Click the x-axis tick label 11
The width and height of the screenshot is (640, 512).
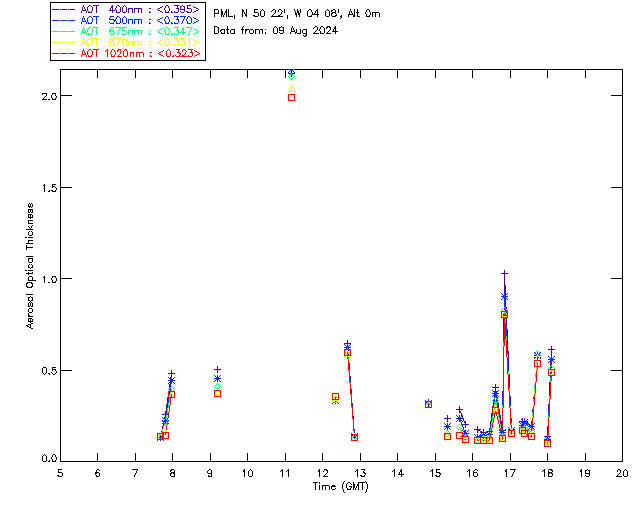(285, 474)
